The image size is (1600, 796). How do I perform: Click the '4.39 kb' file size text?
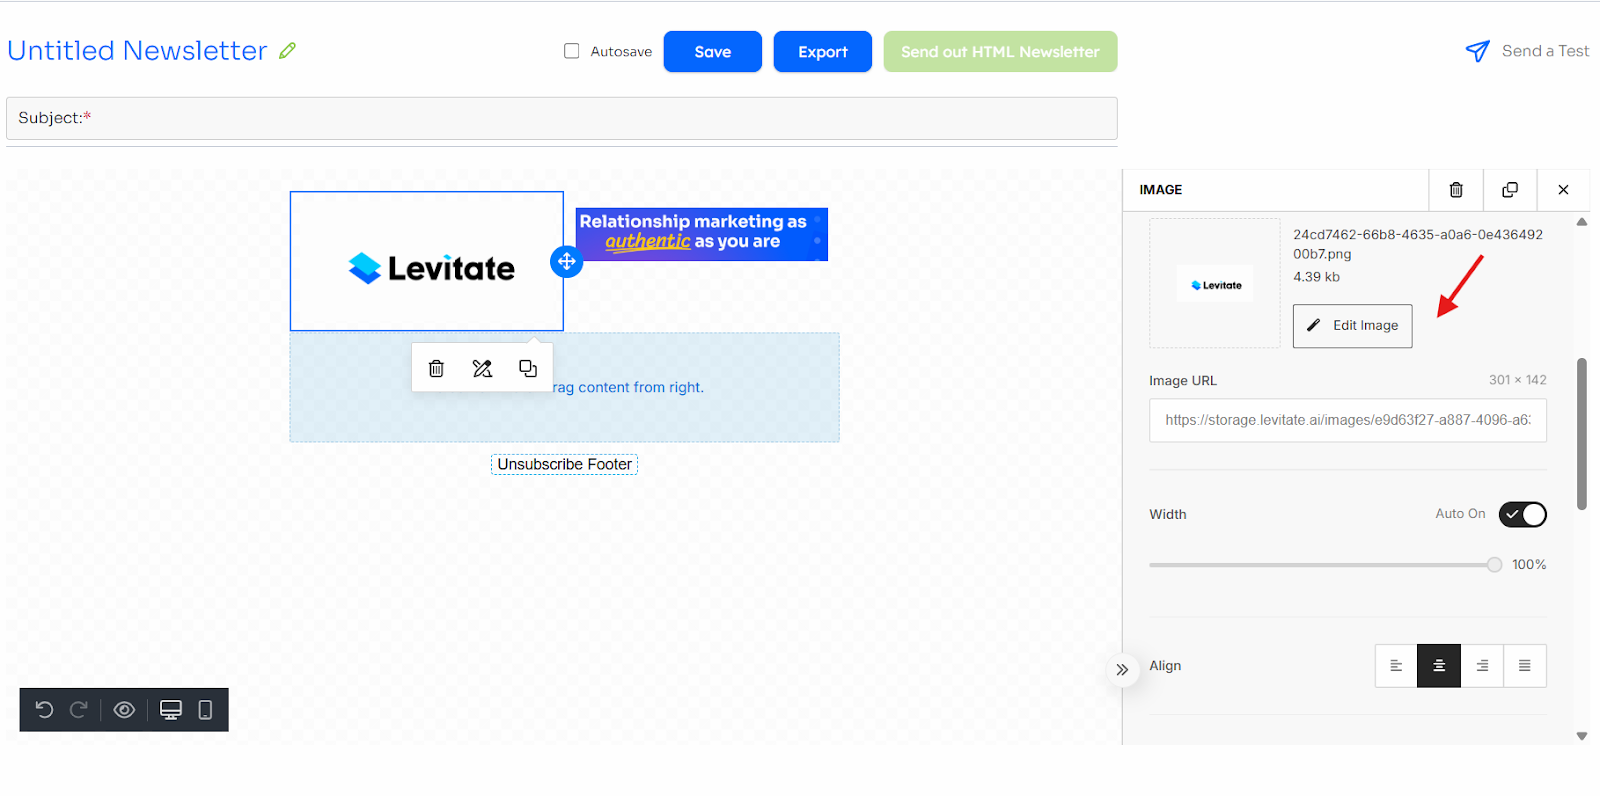click(1316, 277)
